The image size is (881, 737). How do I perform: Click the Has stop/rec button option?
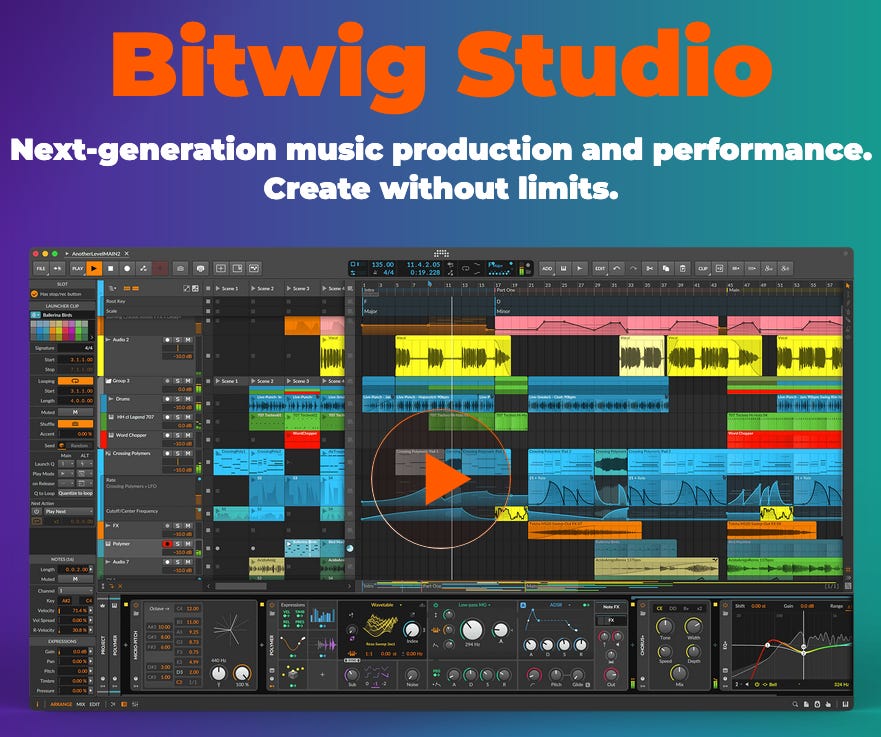[x=63, y=294]
